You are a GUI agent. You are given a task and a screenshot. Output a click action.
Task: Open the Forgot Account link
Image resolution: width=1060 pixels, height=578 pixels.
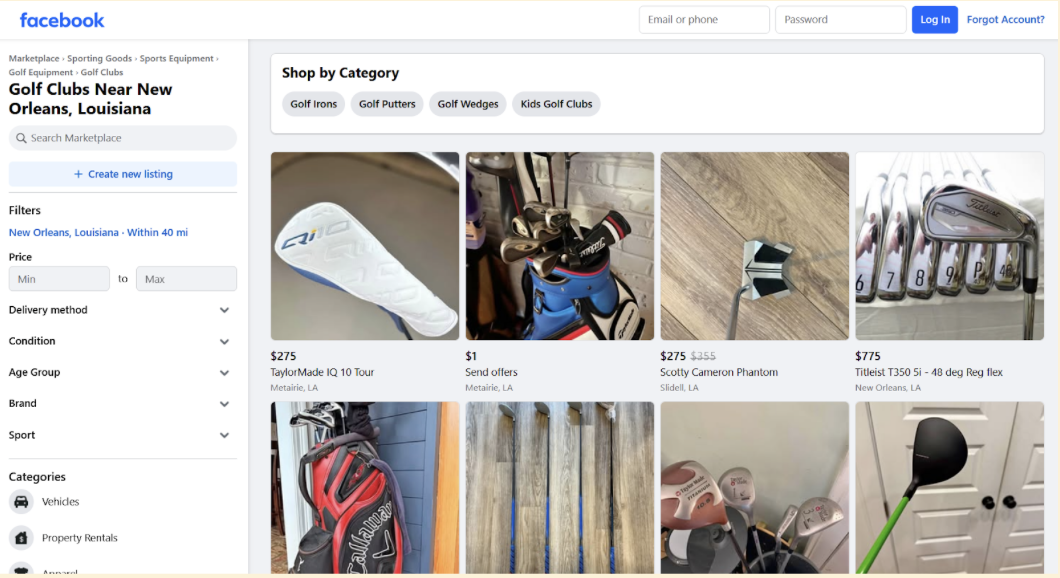click(x=1006, y=19)
